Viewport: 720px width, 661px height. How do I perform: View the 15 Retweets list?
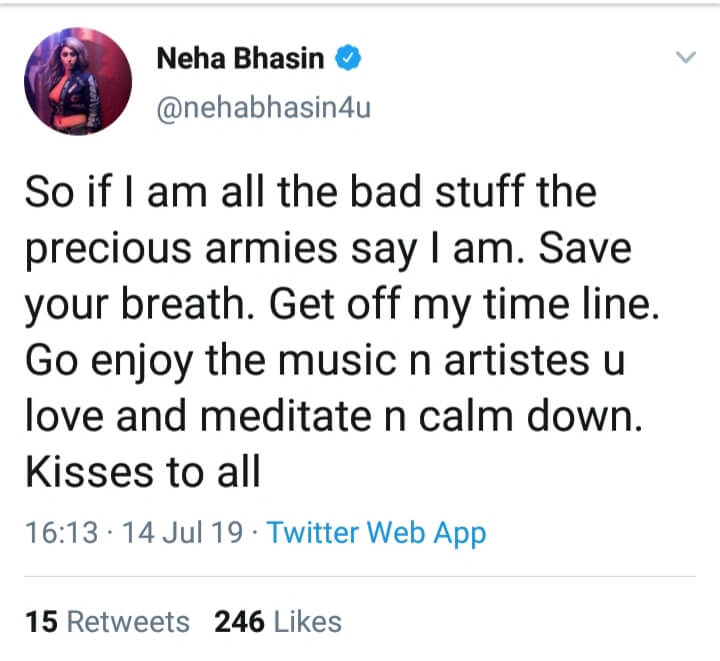pyautogui.click(x=107, y=622)
